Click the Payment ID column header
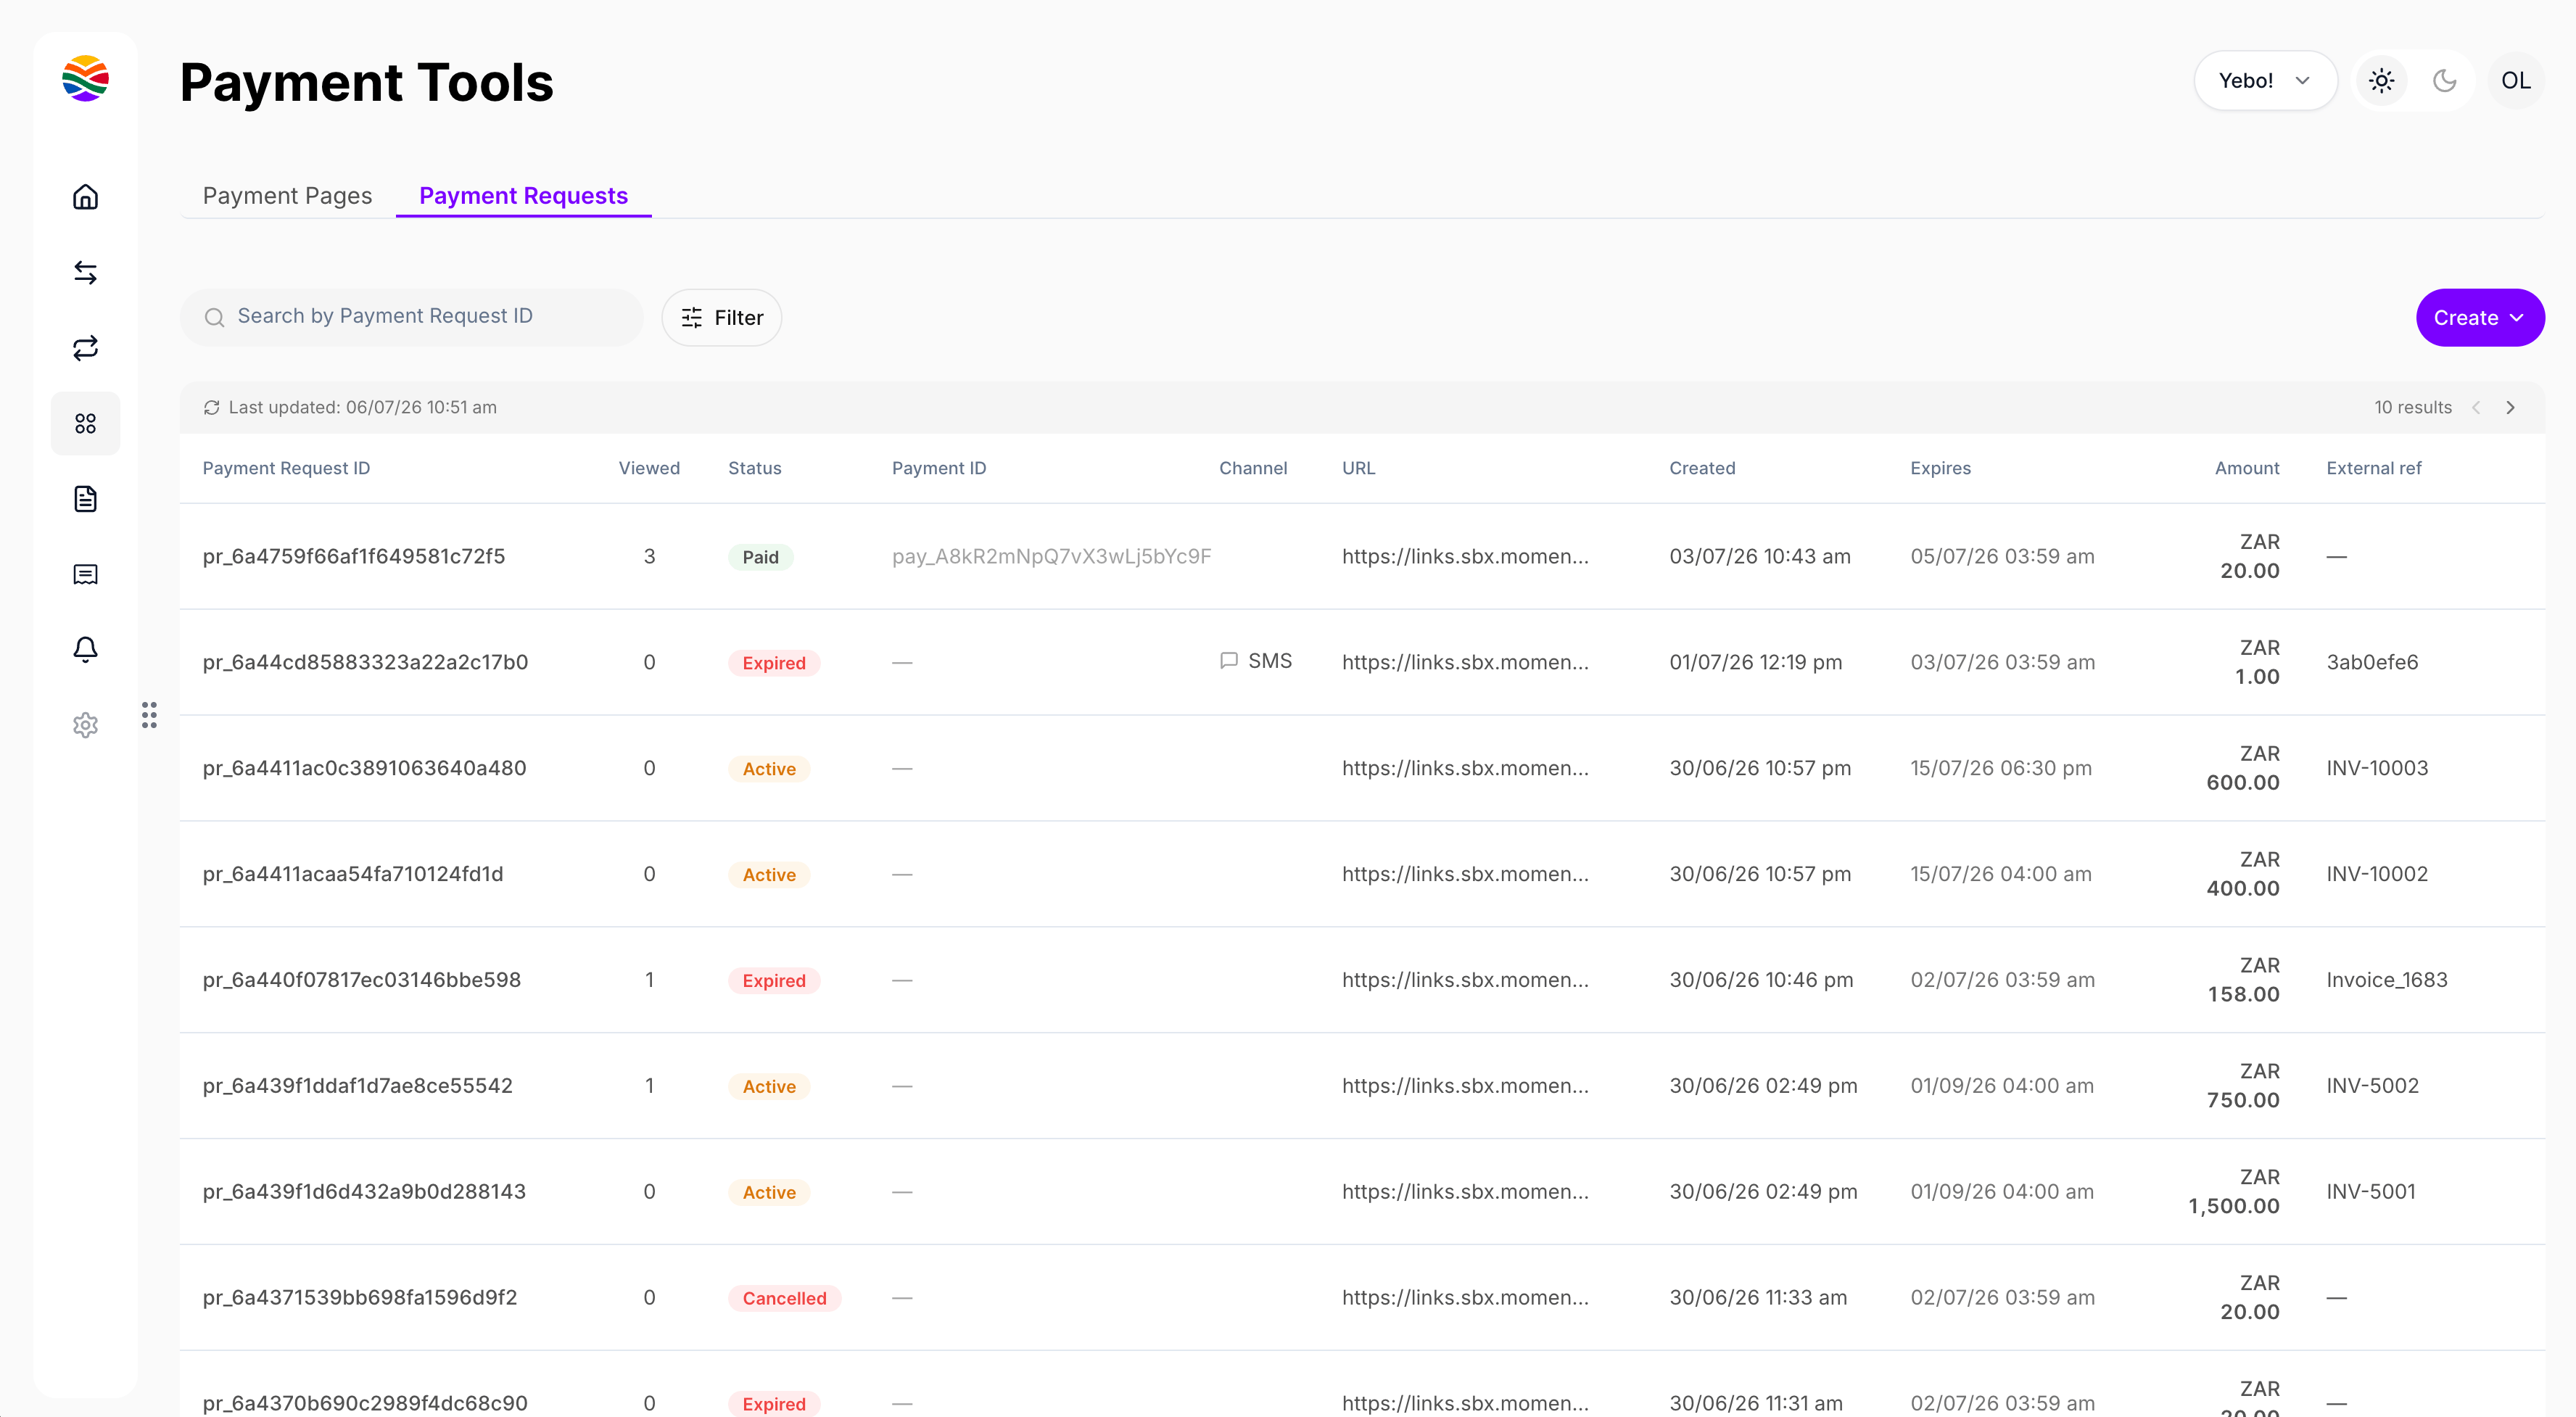Image resolution: width=2576 pixels, height=1417 pixels. pos(939,468)
